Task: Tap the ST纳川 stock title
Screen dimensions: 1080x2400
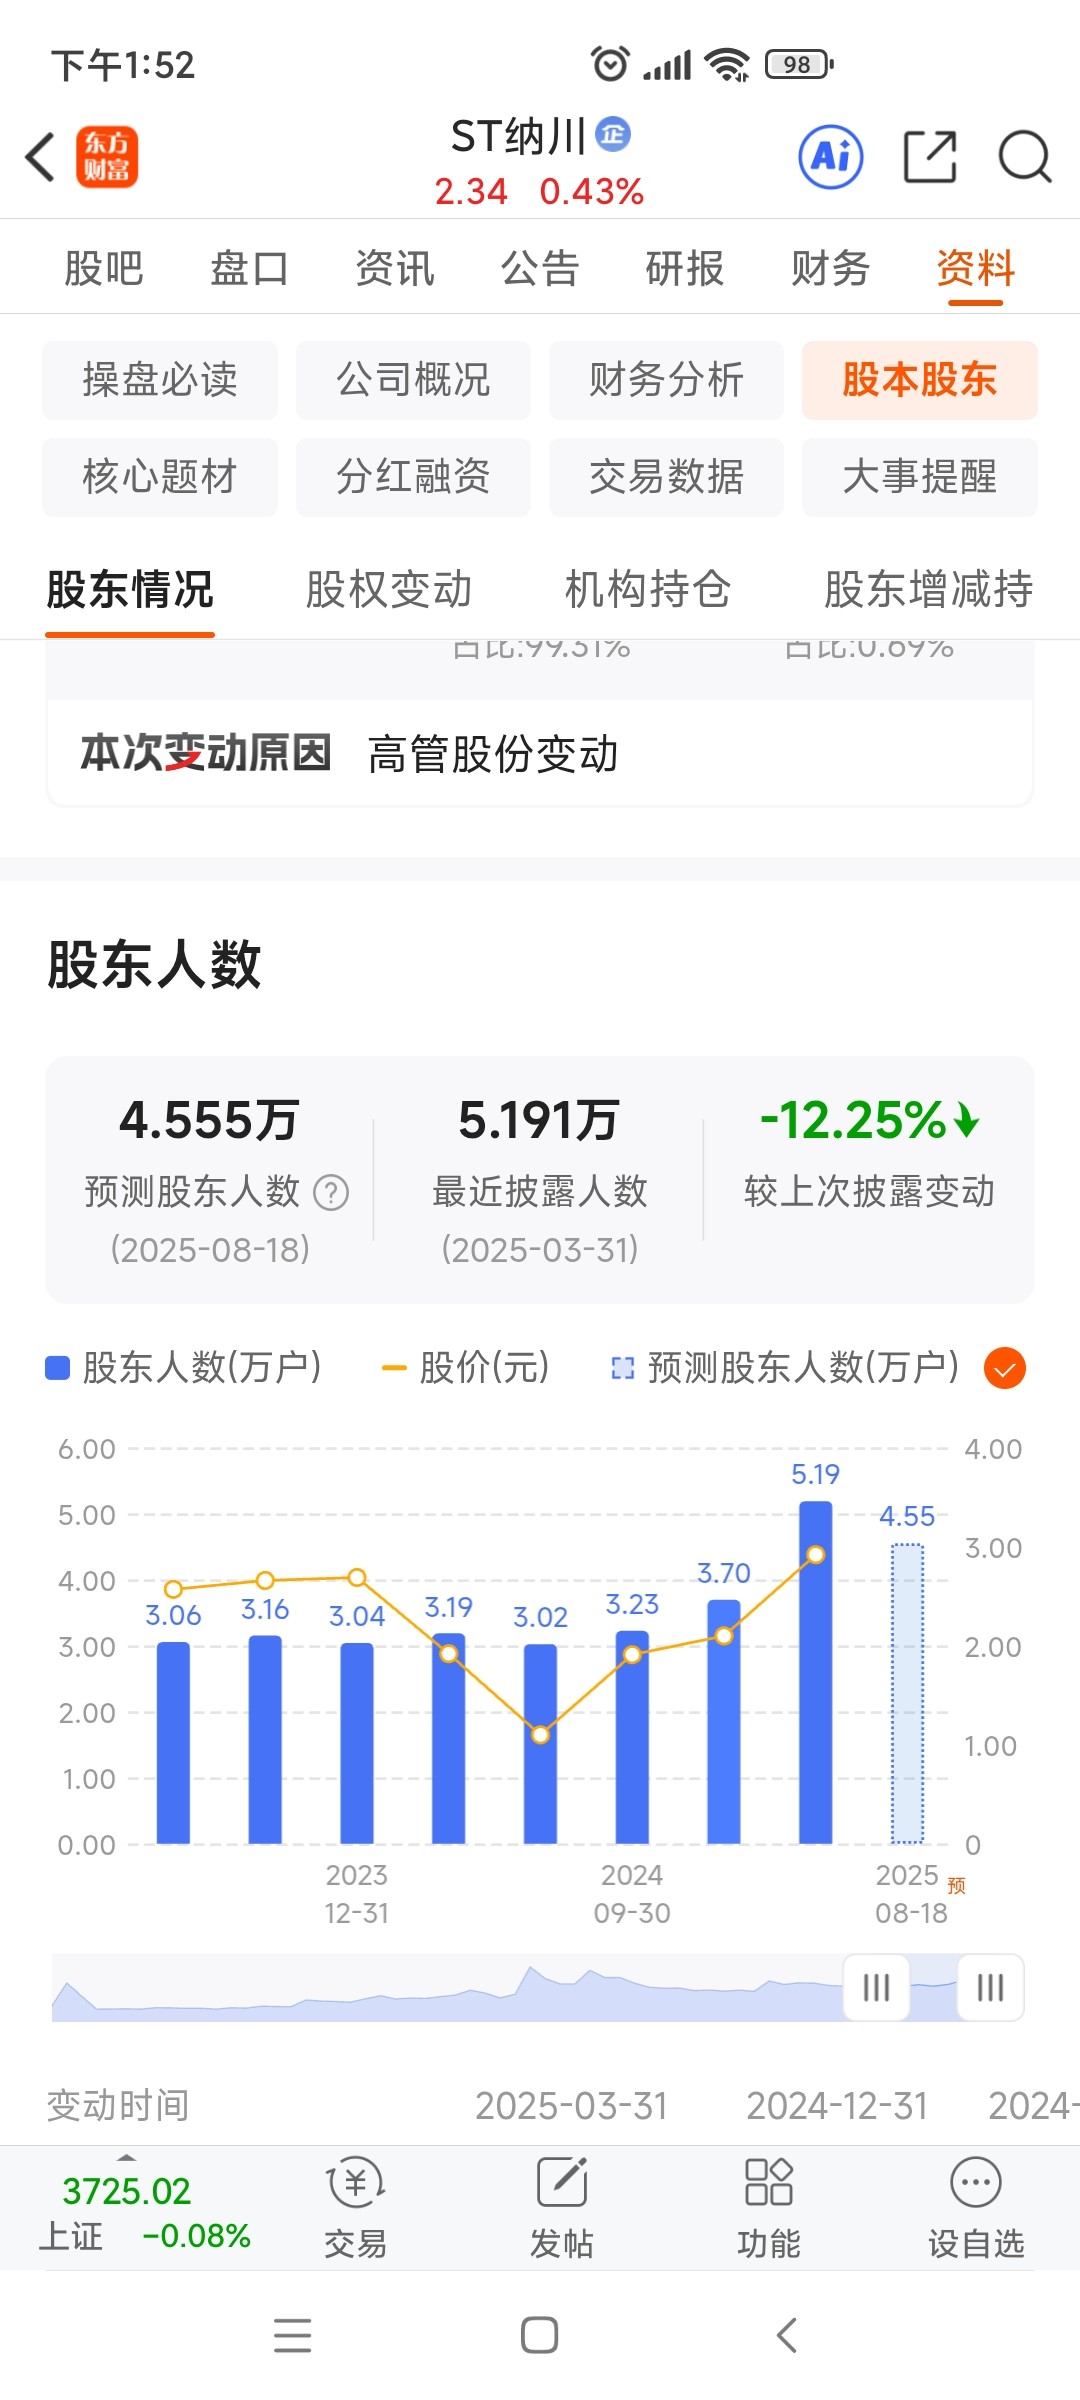Action: (518, 136)
